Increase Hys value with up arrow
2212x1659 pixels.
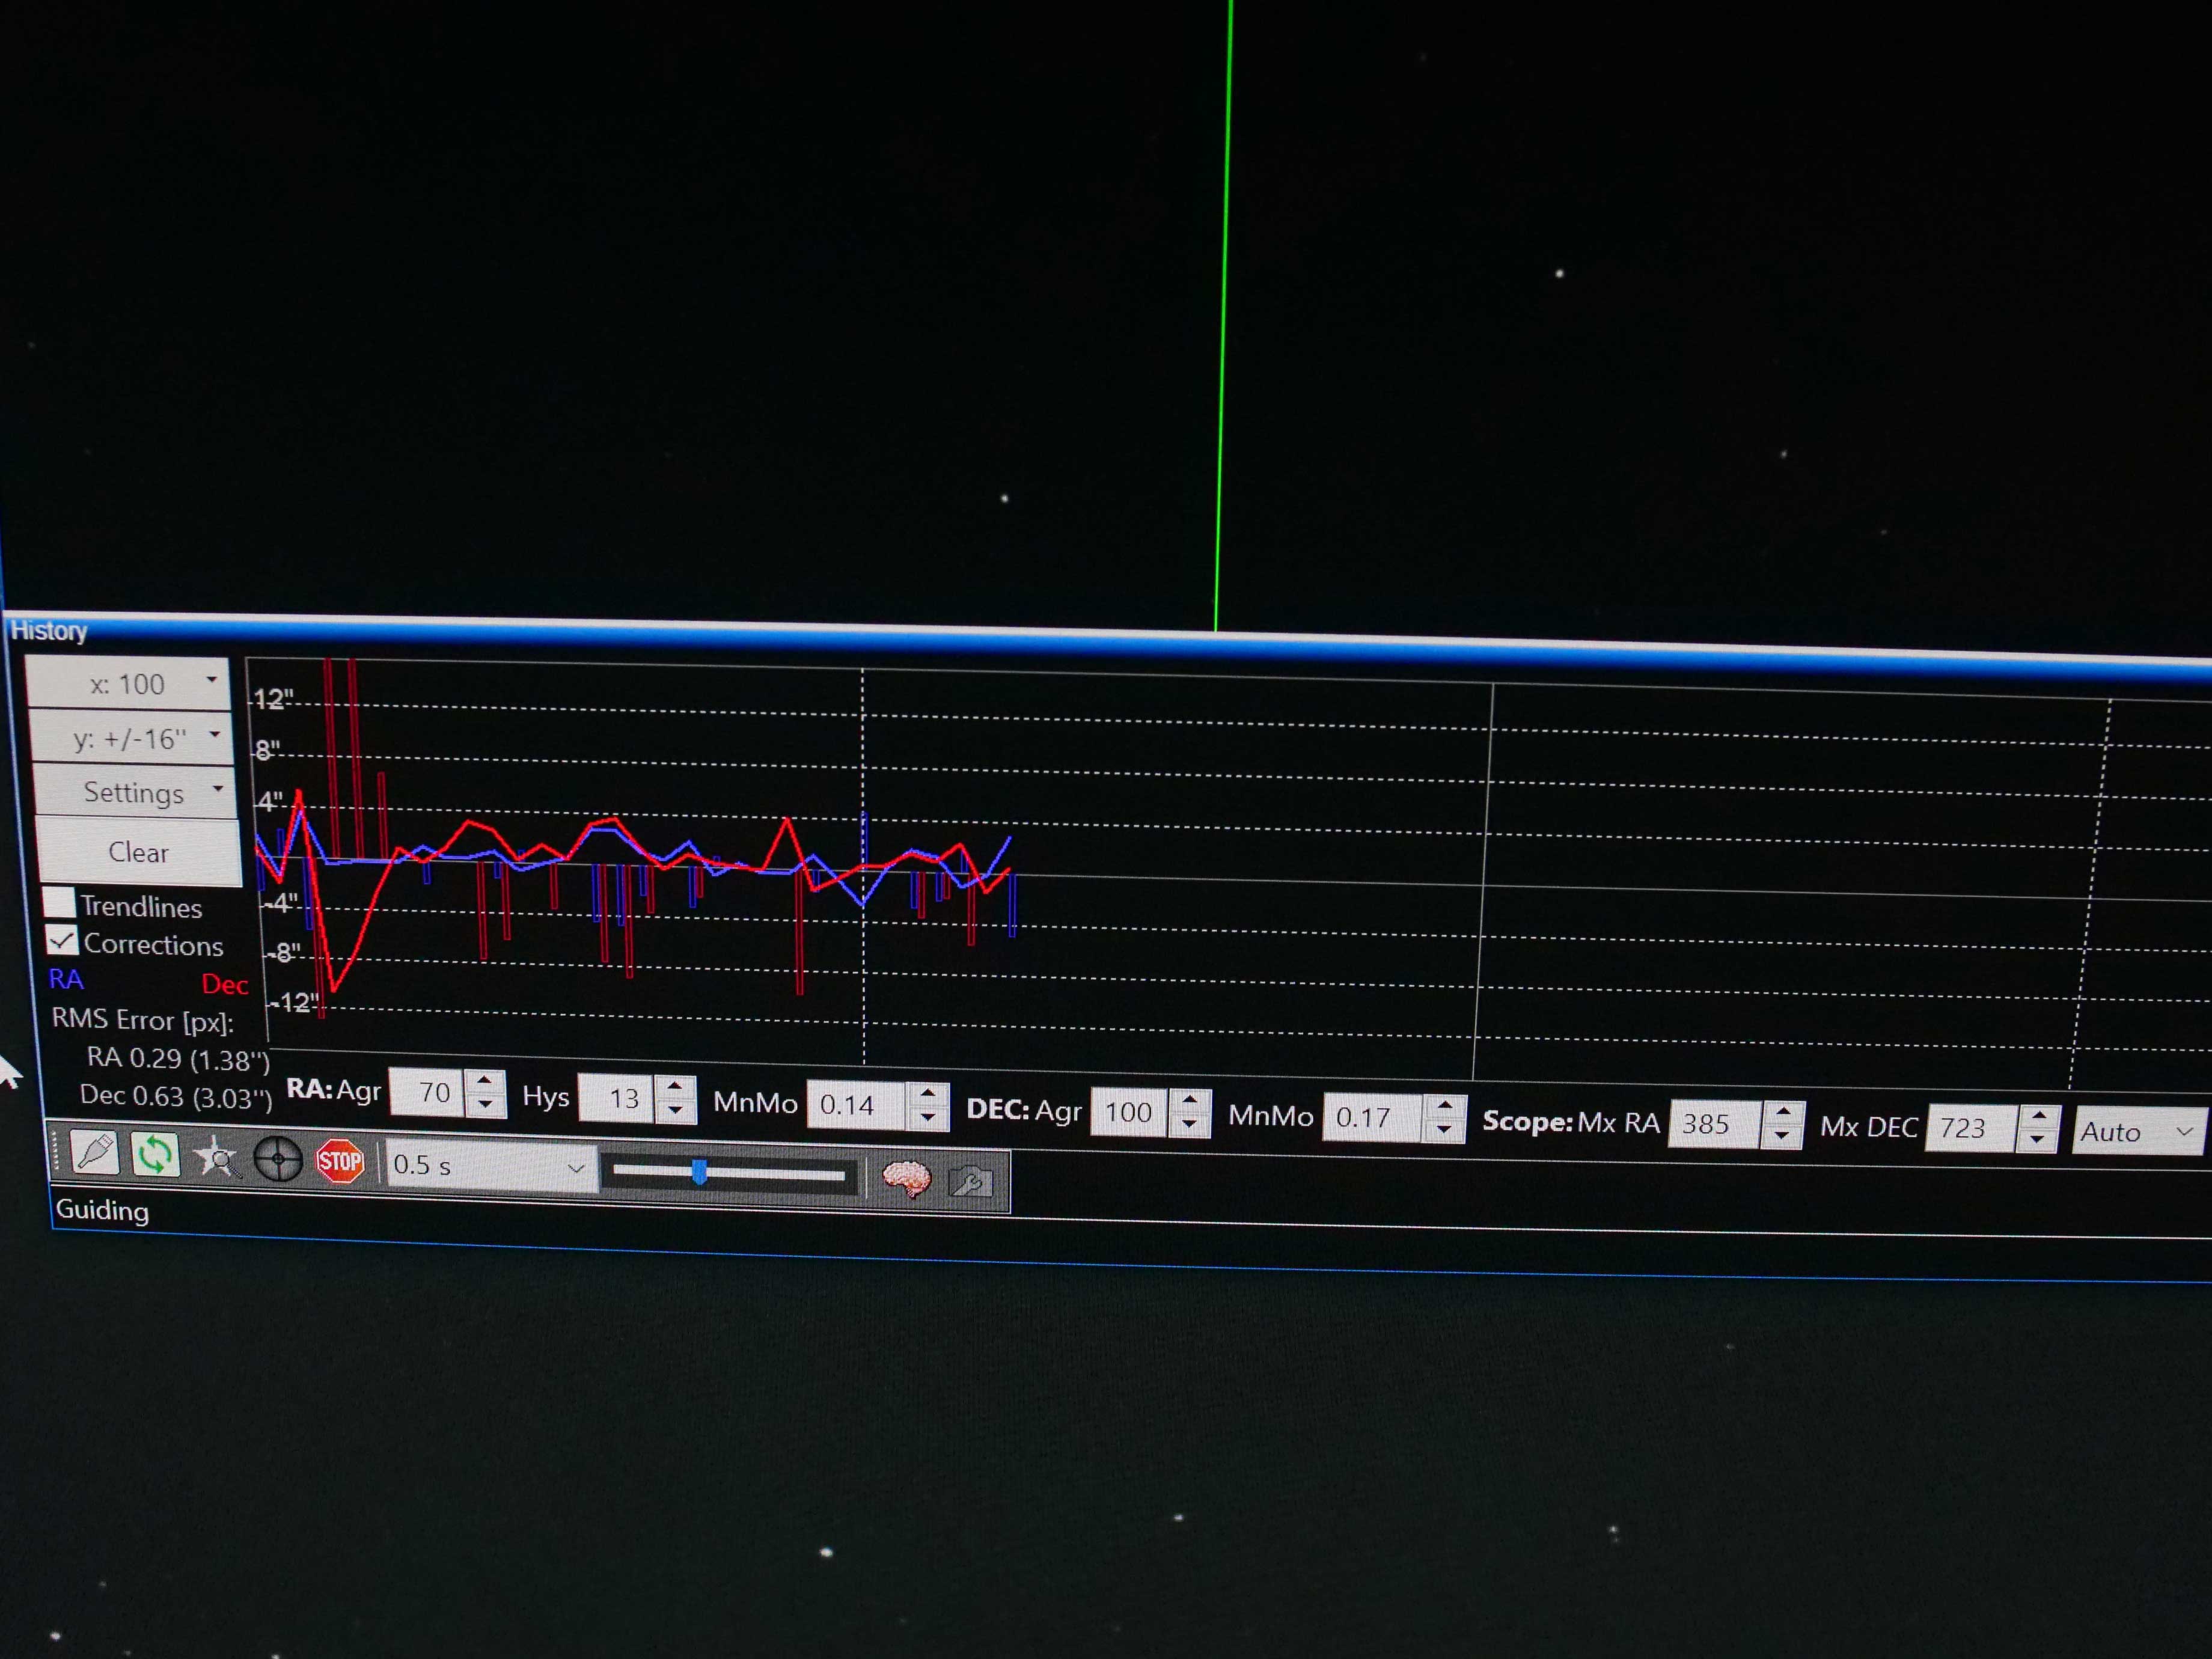675,1087
